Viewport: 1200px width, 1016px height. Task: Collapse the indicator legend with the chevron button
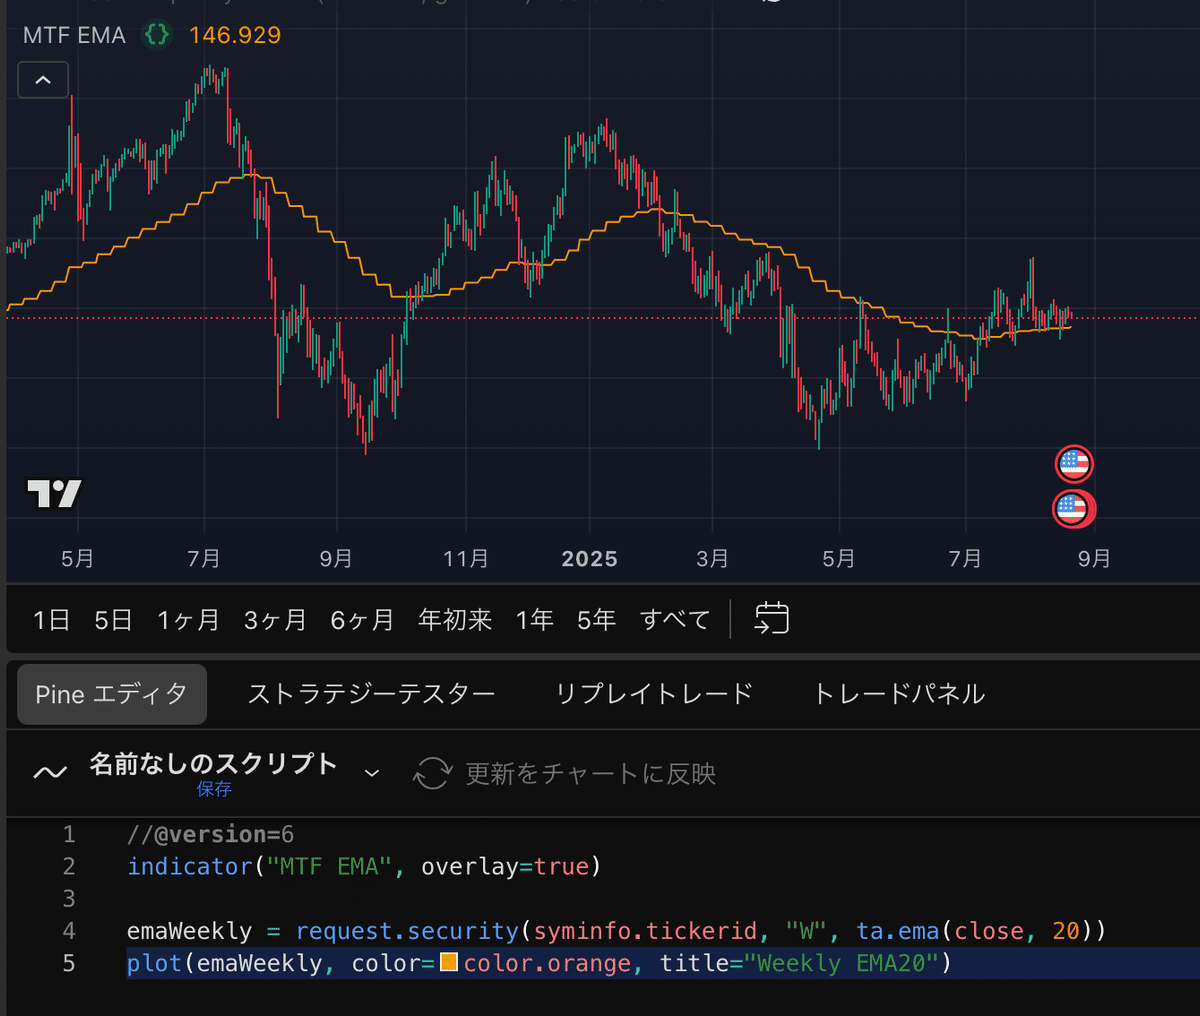pyautogui.click(x=43, y=79)
